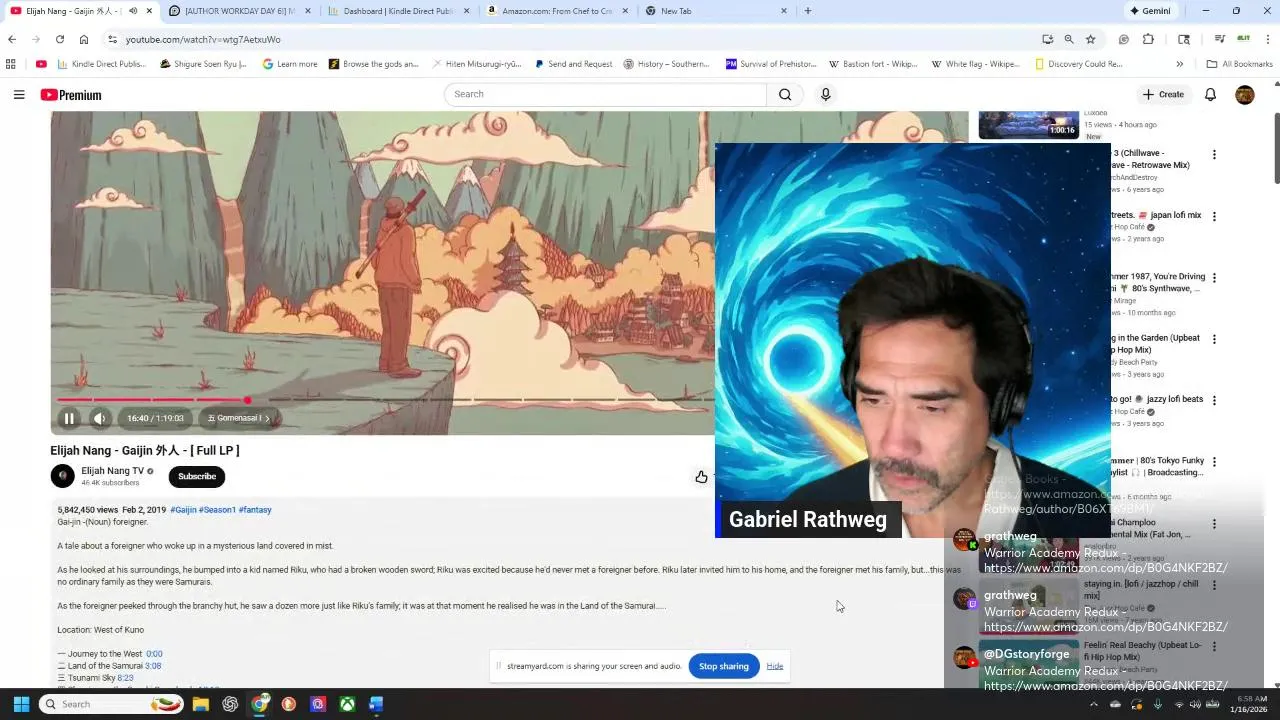The width and height of the screenshot is (1280, 720).
Task: Click the red playhead scrubber dot
Action: [x=247, y=400]
